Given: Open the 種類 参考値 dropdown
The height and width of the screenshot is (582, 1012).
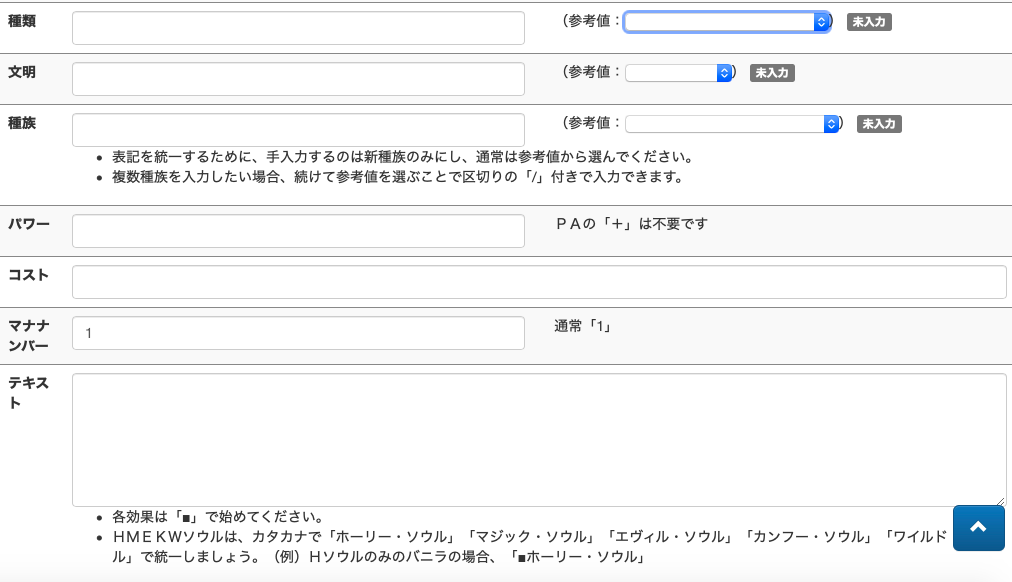Looking at the screenshot, I should 727,22.
